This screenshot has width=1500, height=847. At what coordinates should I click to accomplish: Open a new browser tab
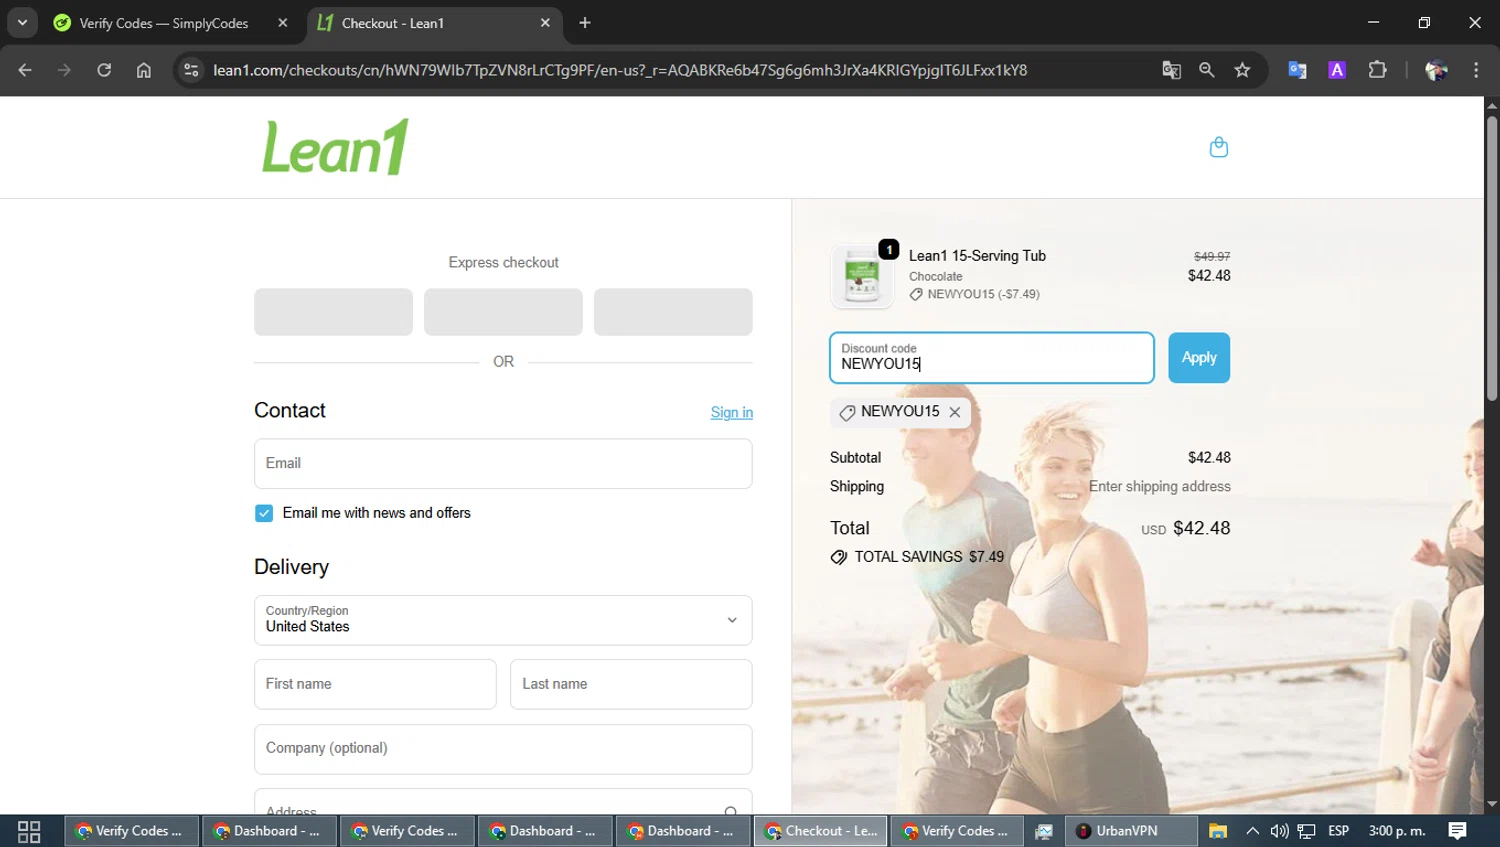[585, 23]
